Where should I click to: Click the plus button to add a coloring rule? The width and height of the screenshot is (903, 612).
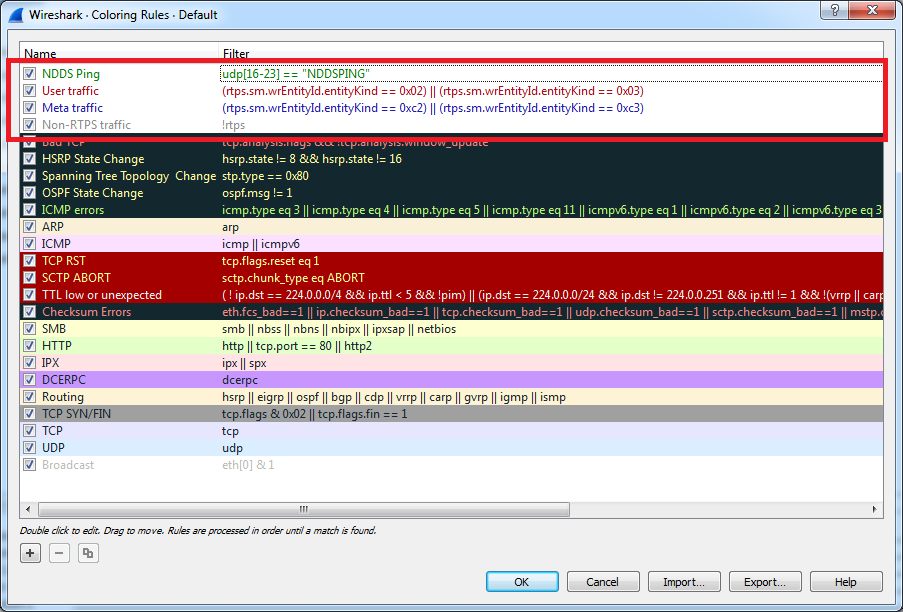tap(30, 553)
